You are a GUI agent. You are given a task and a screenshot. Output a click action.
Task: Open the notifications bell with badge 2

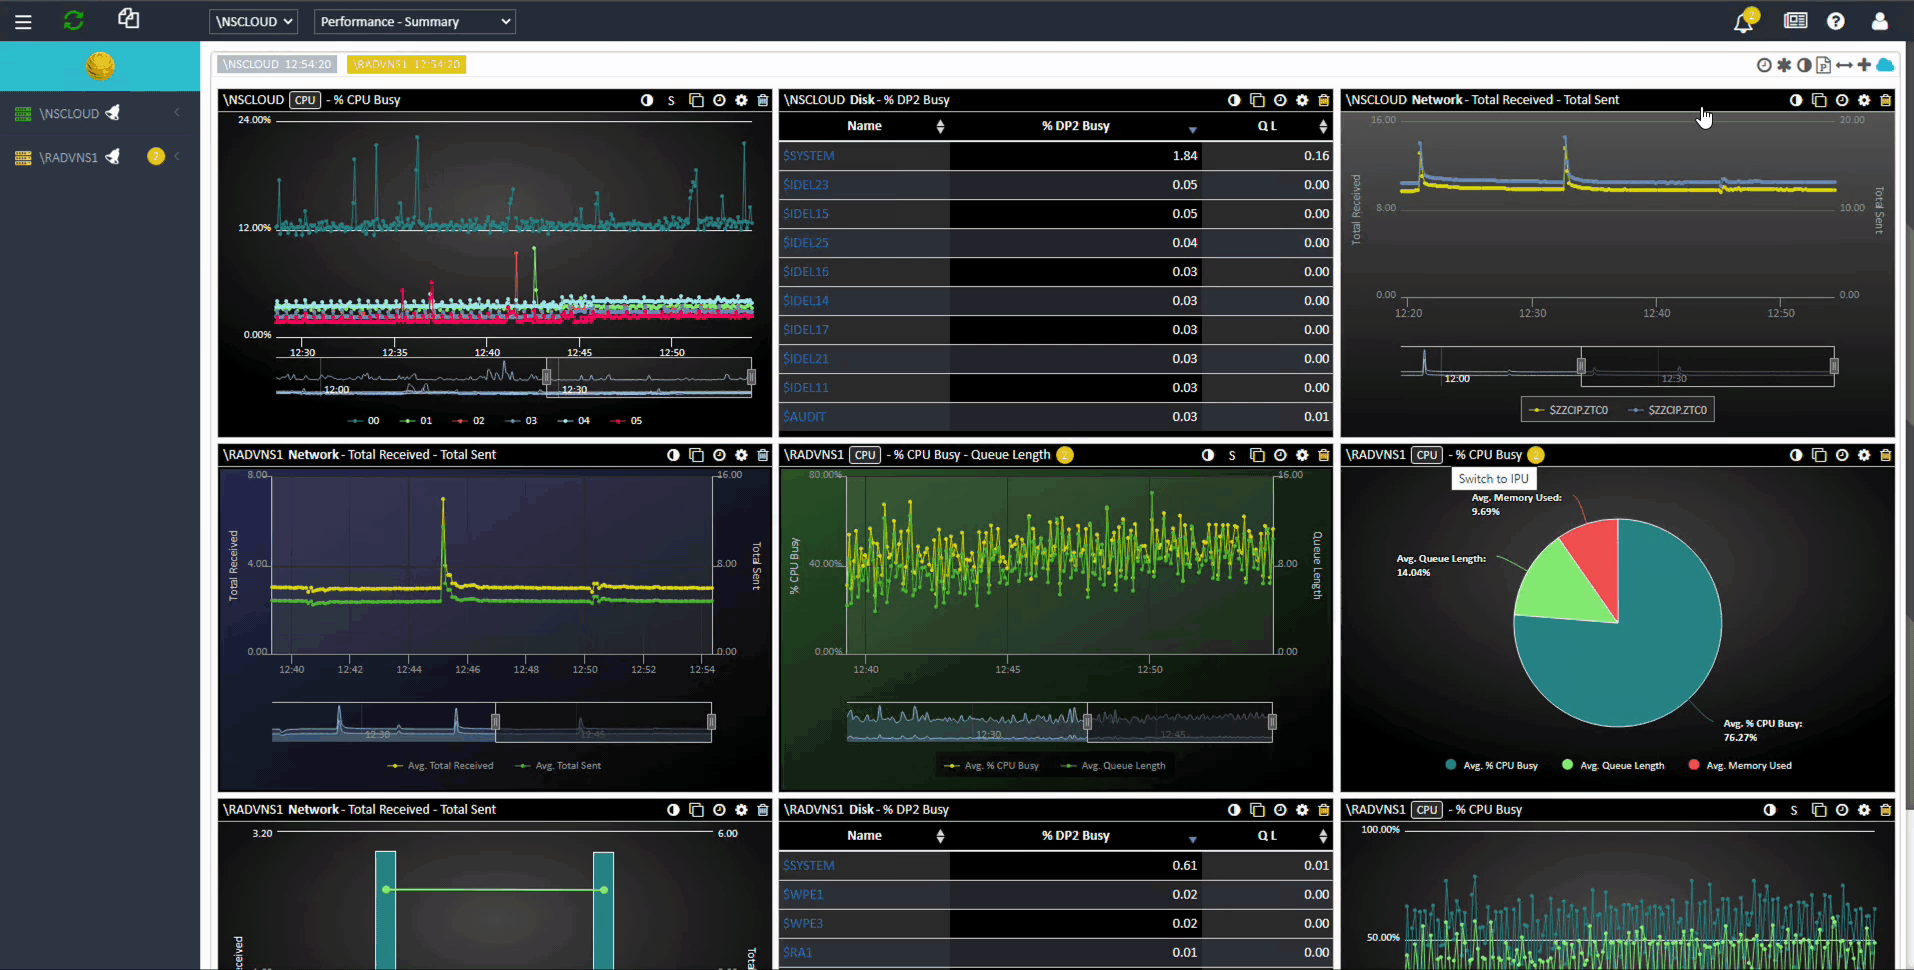pos(1743,22)
